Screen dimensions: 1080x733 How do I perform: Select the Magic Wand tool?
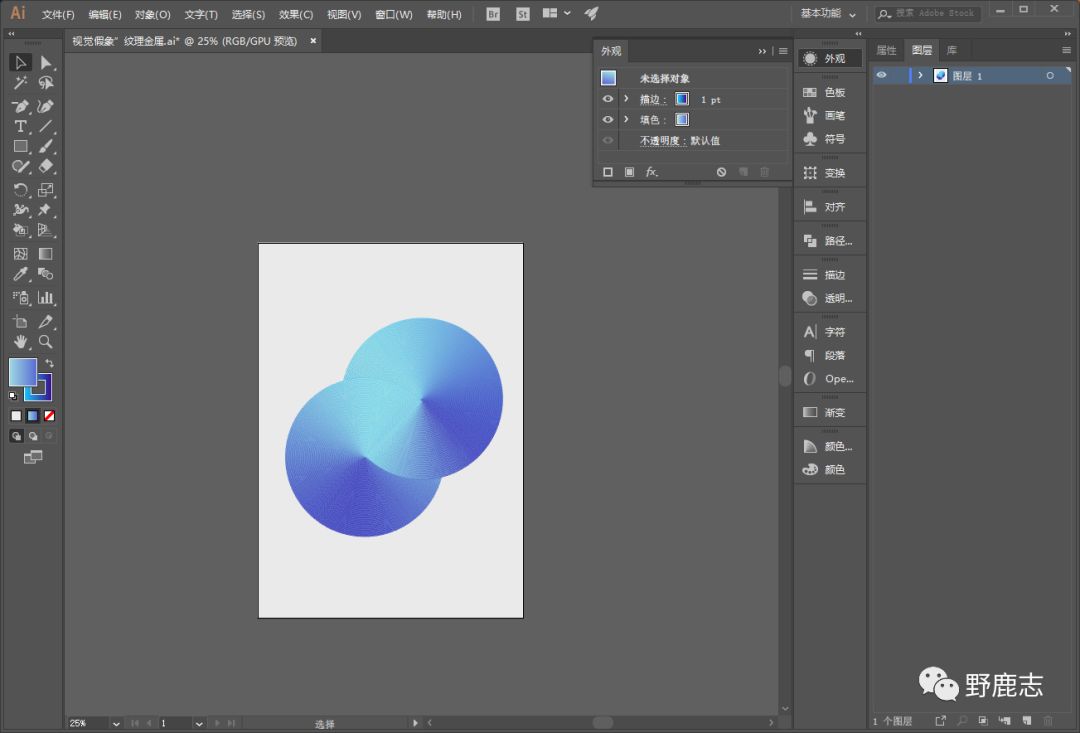tap(20, 83)
